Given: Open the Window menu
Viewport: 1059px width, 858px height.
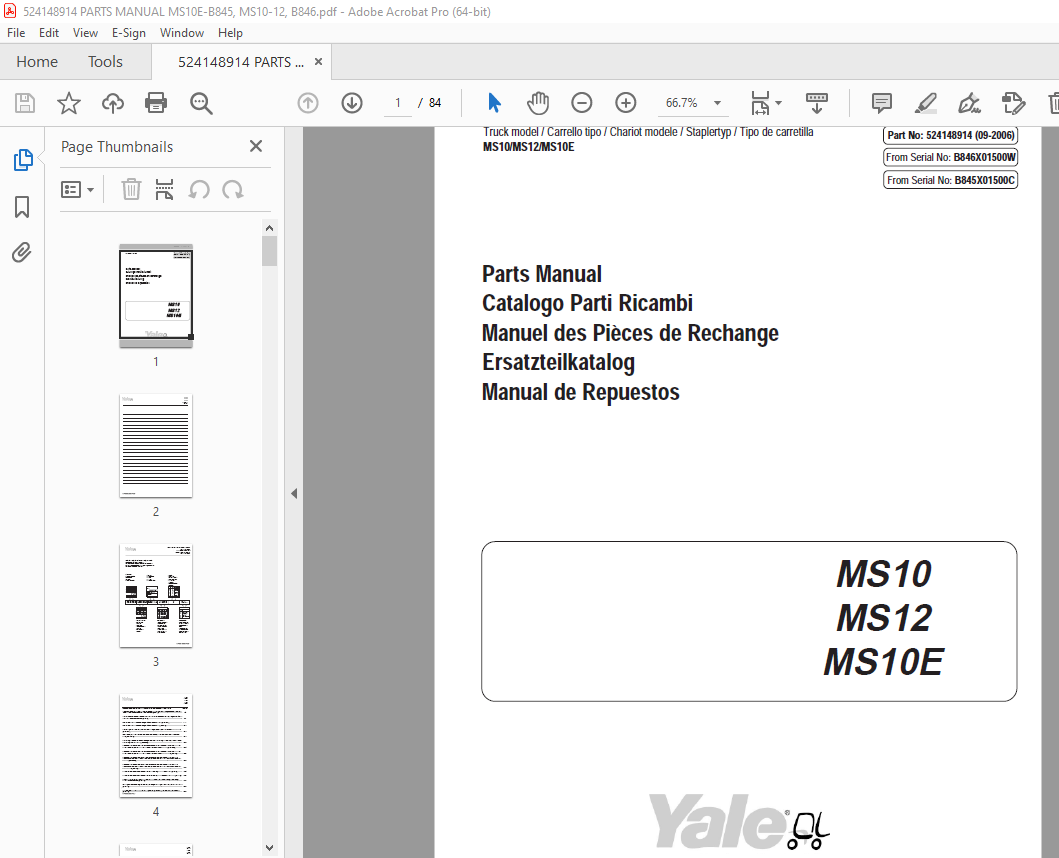Looking at the screenshot, I should click(182, 32).
